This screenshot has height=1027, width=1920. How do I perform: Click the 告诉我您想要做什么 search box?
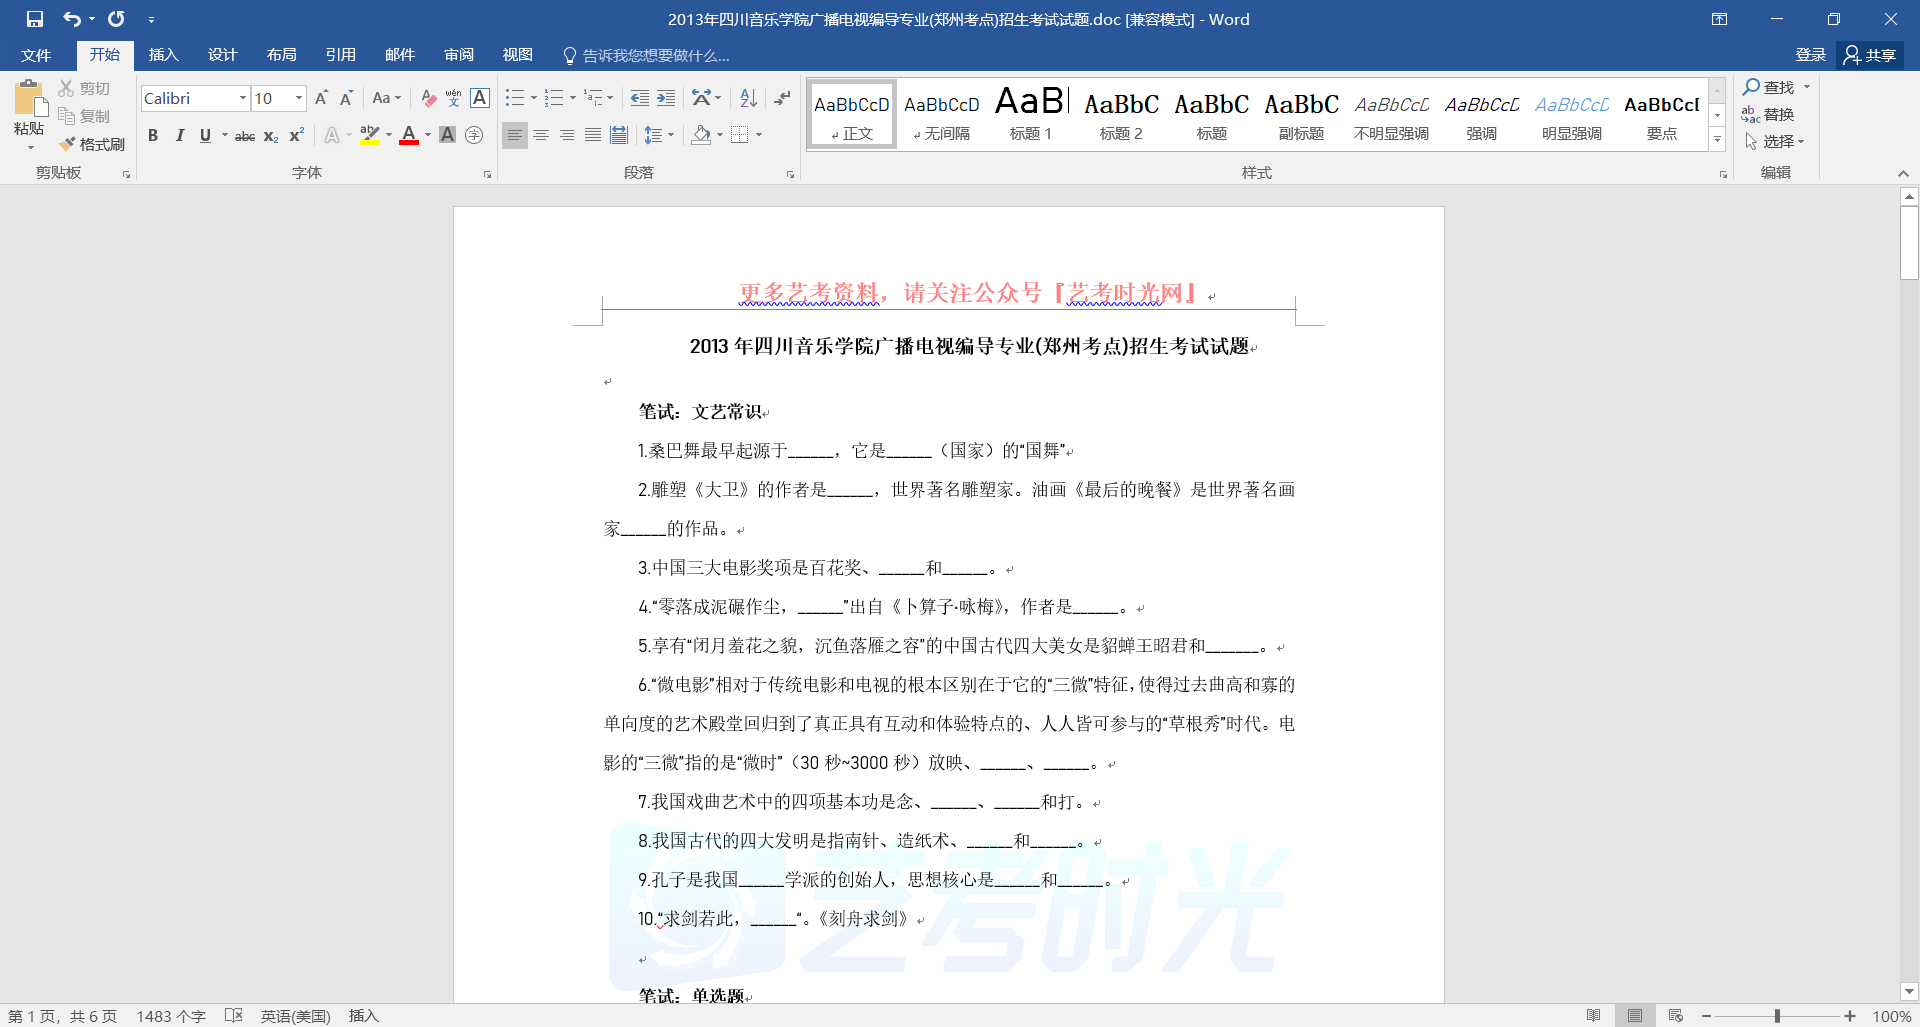(x=655, y=56)
